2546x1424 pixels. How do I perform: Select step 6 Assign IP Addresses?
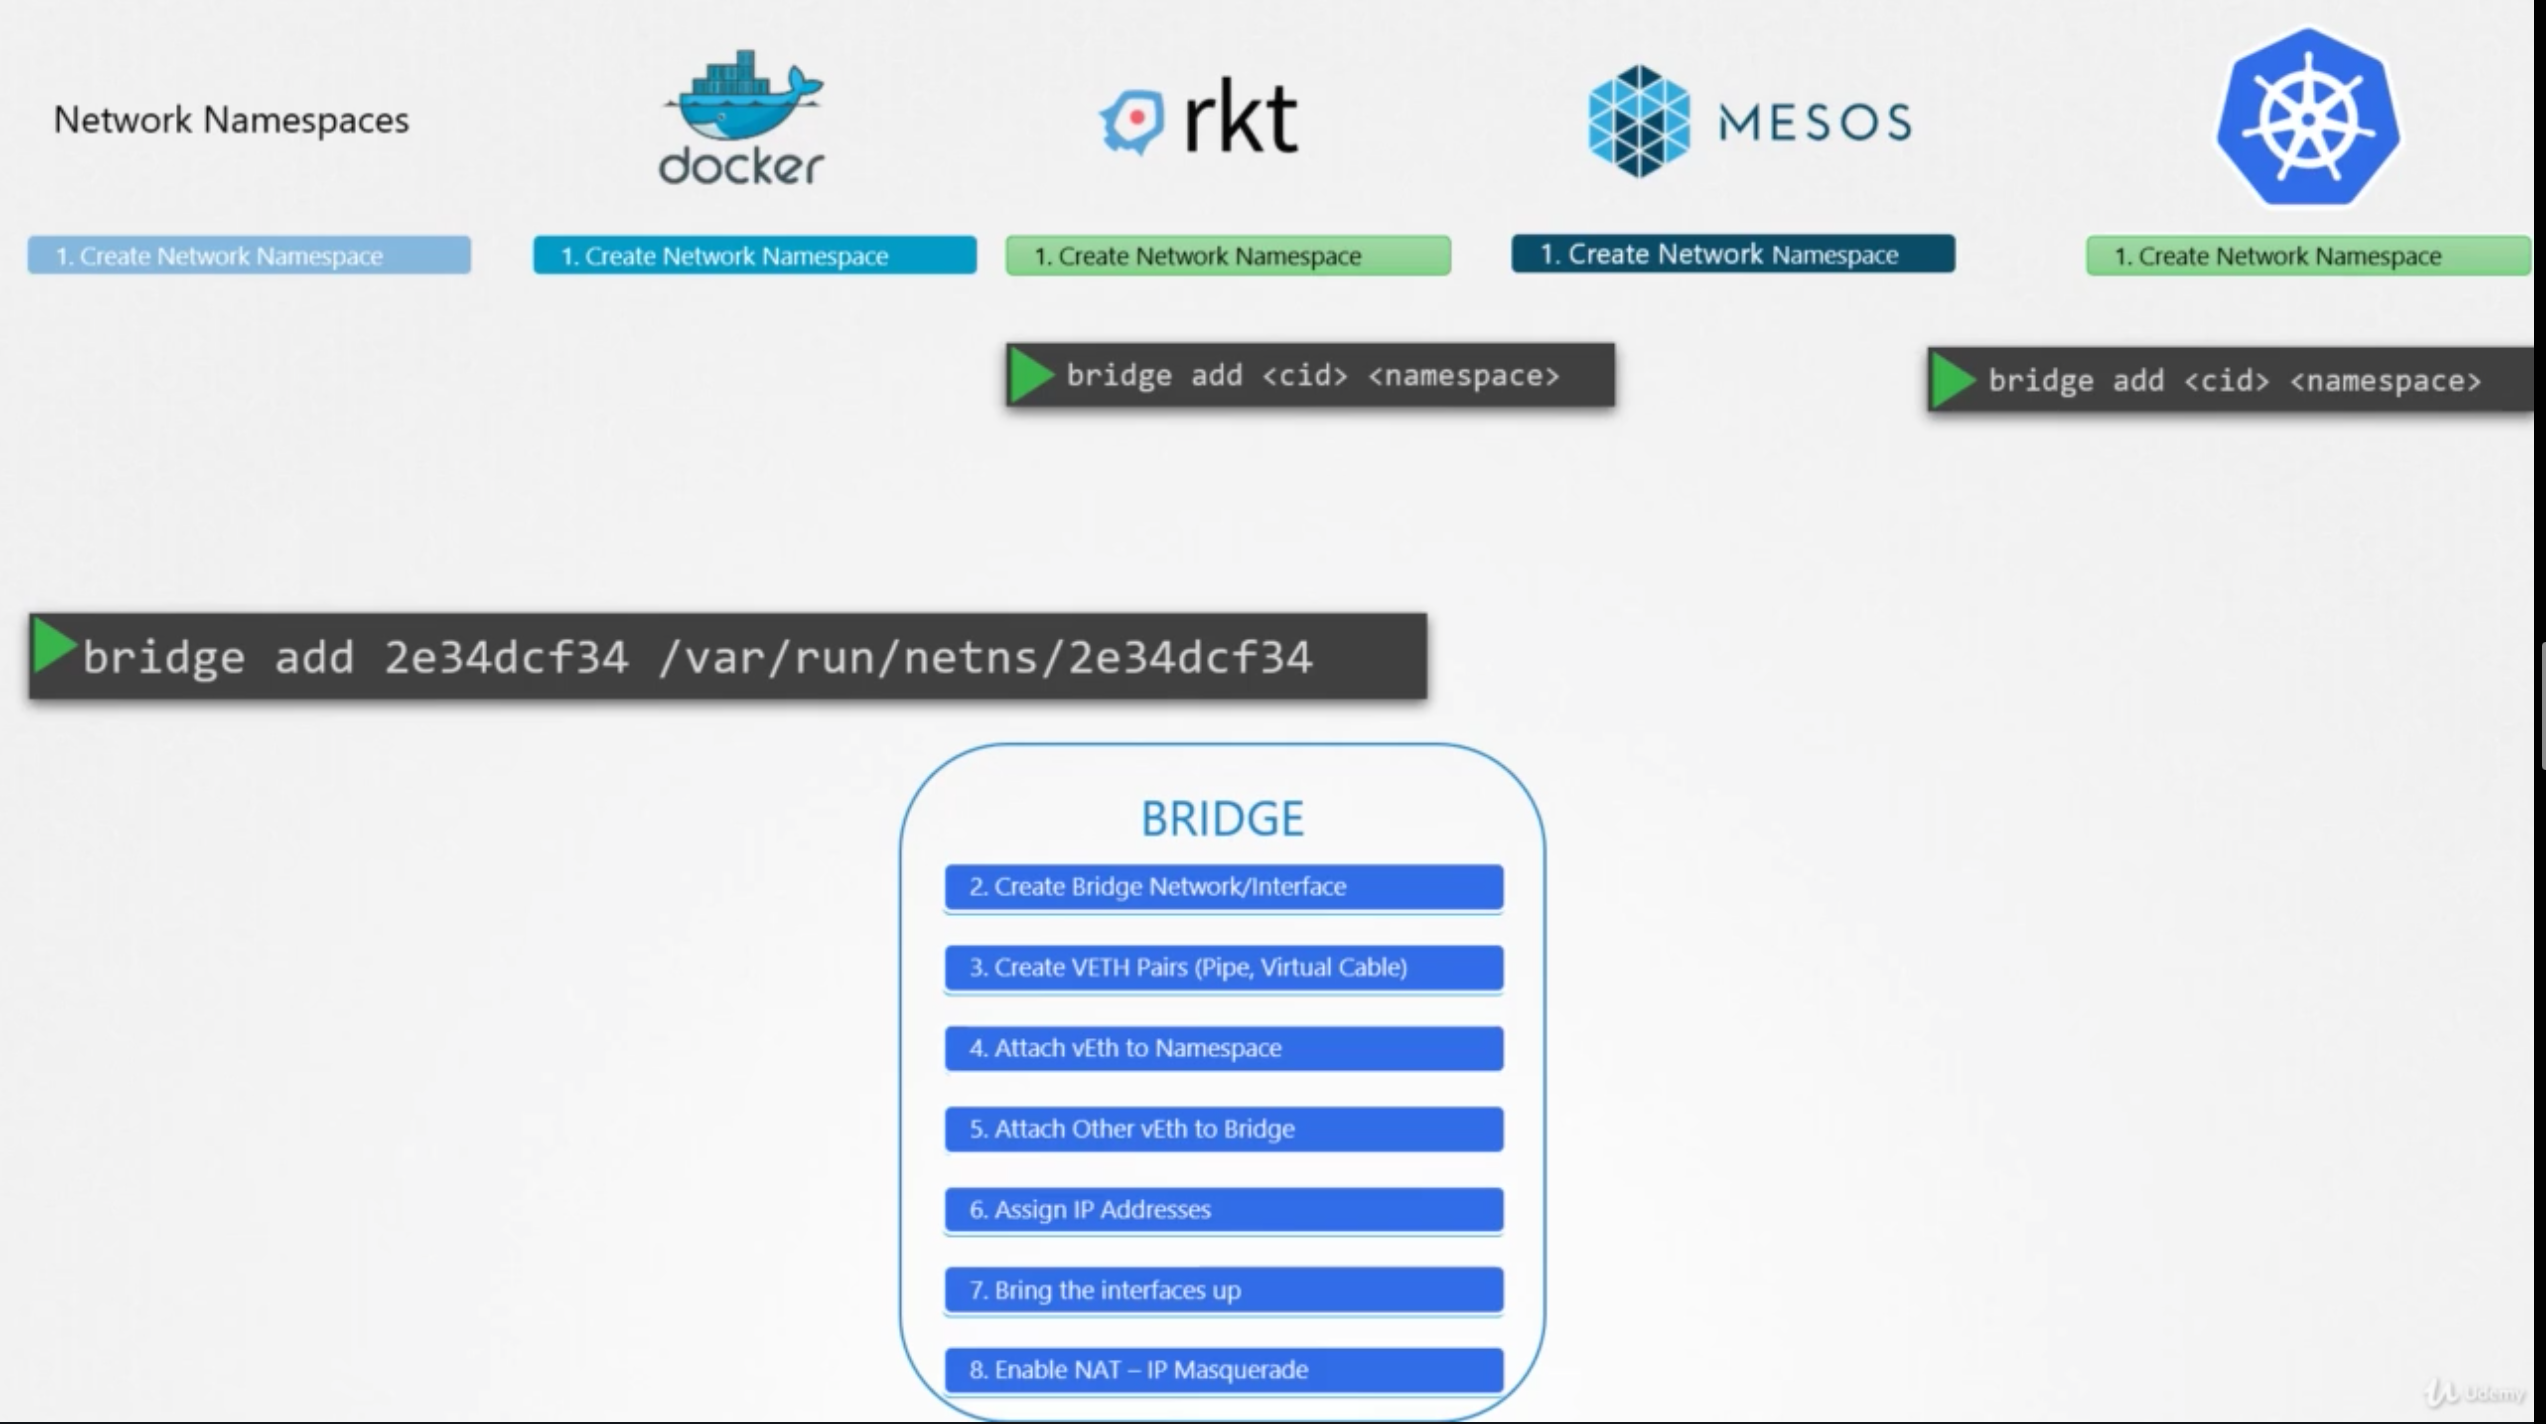point(1223,1210)
